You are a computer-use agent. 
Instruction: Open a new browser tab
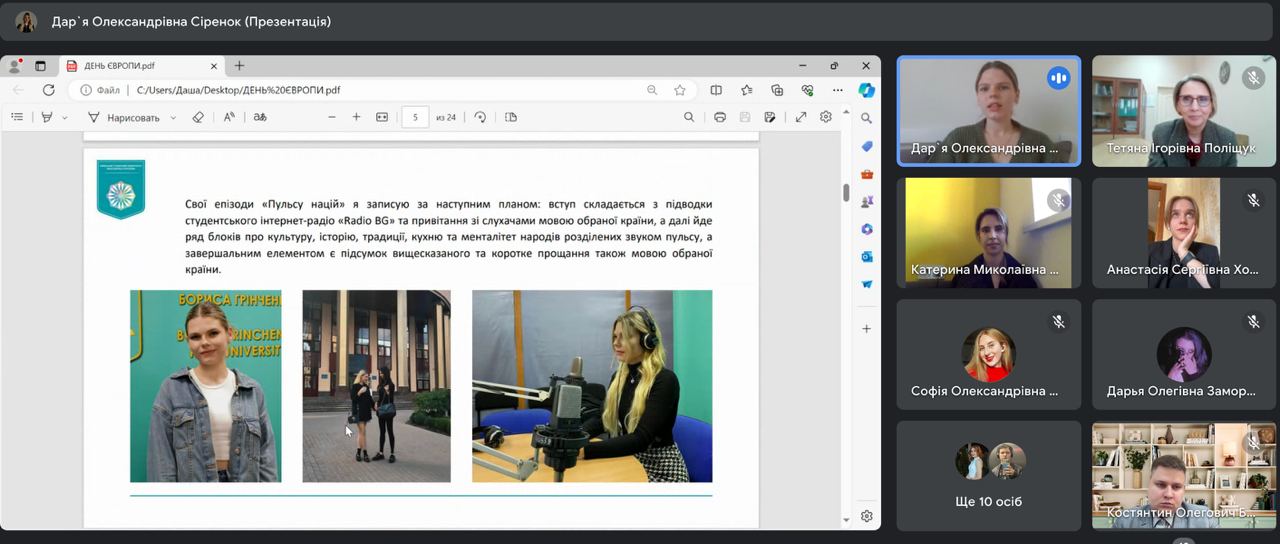tap(239, 66)
